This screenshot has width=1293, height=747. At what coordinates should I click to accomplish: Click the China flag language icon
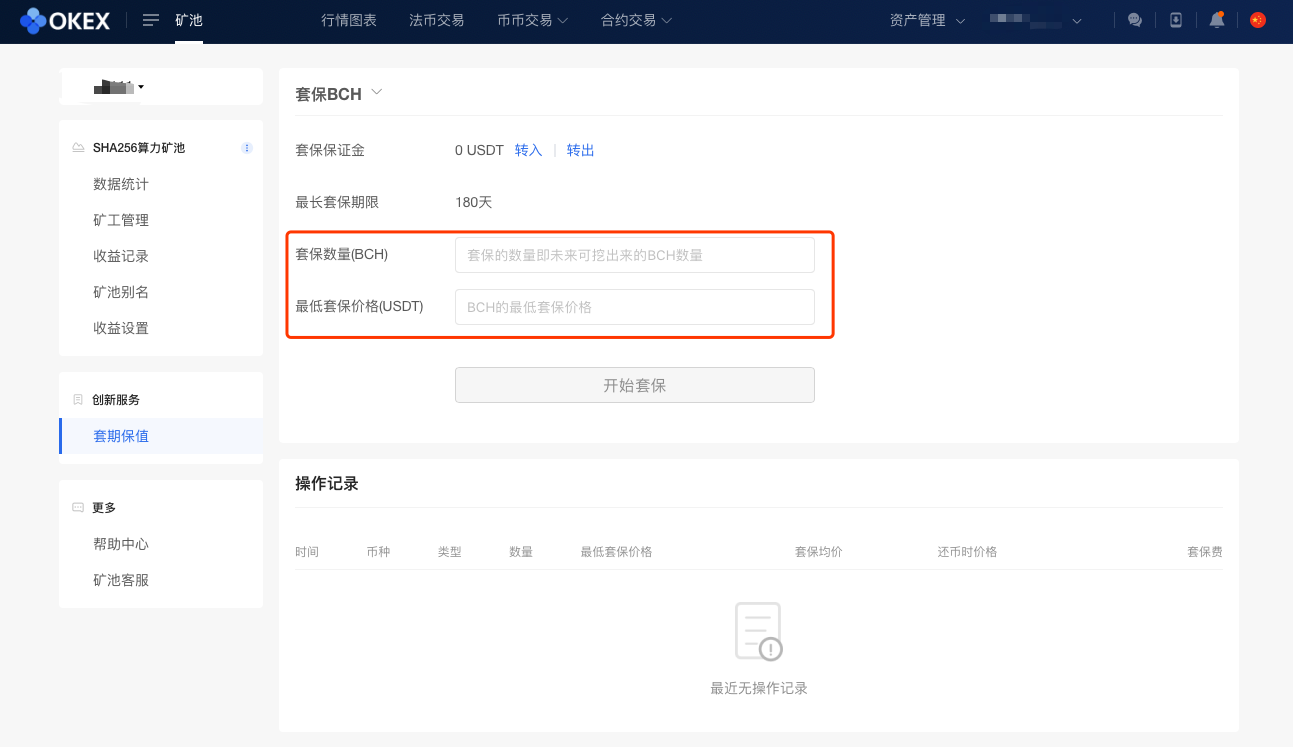[x=1258, y=20]
